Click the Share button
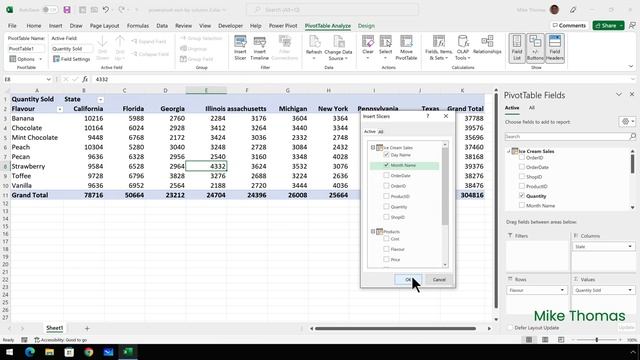Screen dimensions: 640x360 (x=608, y=25)
